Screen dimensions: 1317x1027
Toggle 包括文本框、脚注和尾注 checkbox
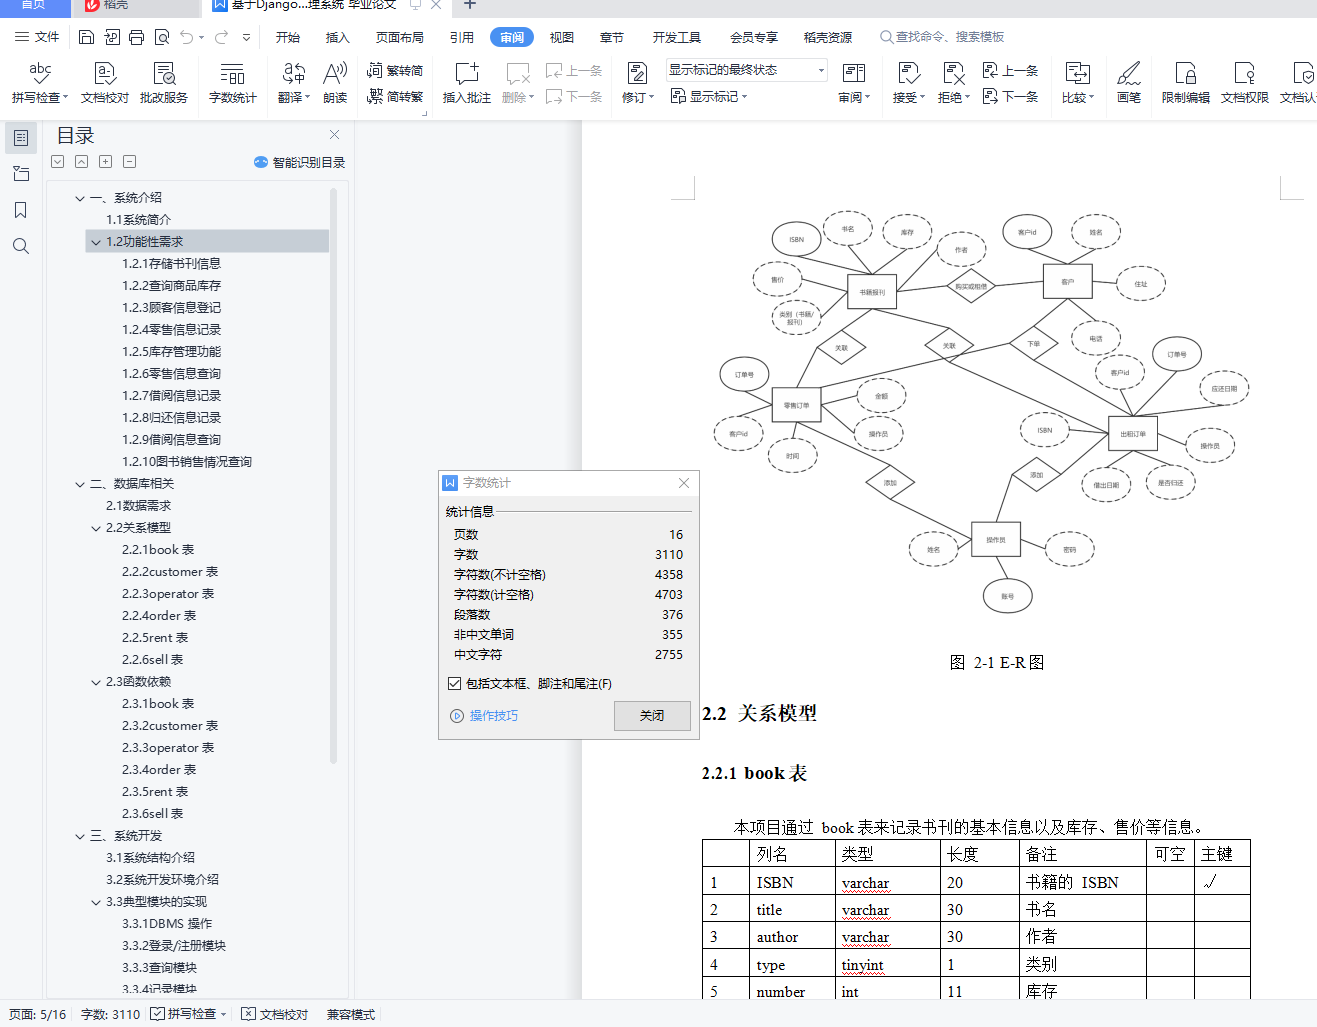coord(455,684)
